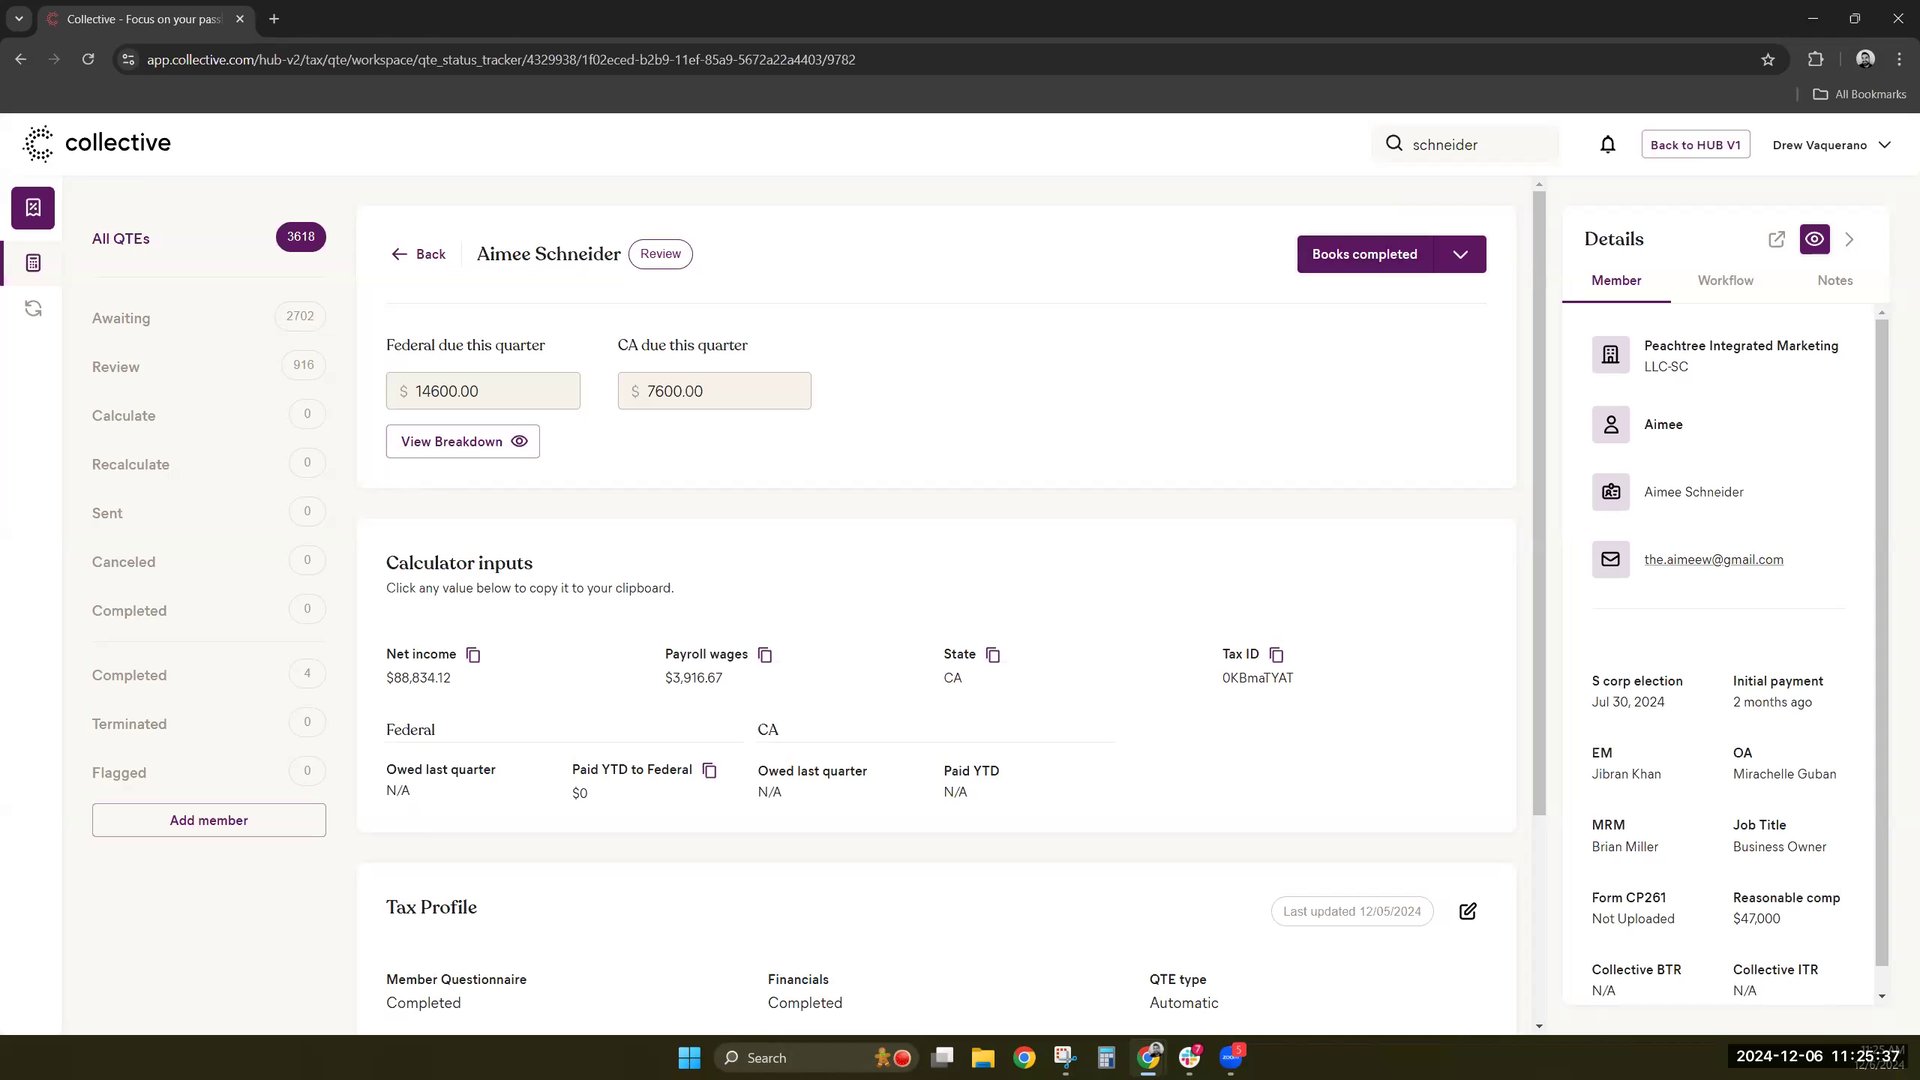Open Details in external window icon

1776,239
